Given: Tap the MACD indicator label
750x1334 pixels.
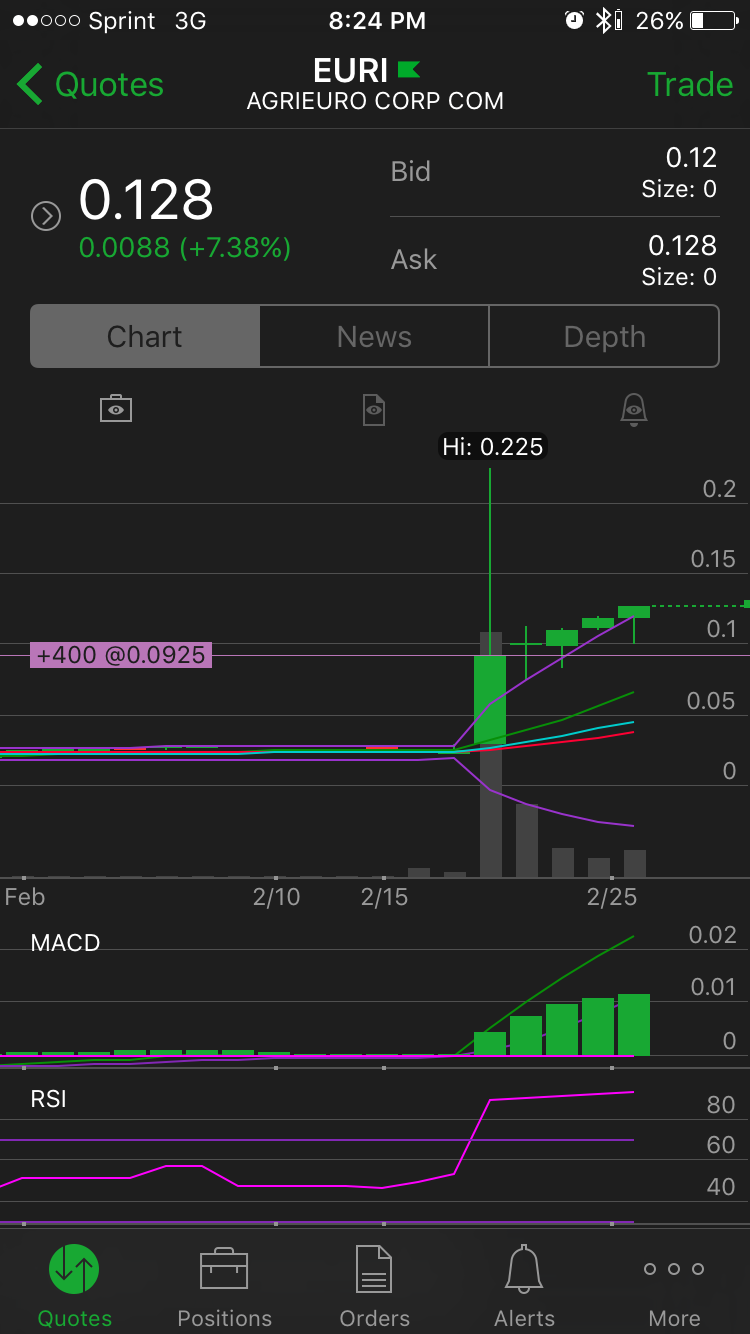Looking at the screenshot, I should coord(65,943).
